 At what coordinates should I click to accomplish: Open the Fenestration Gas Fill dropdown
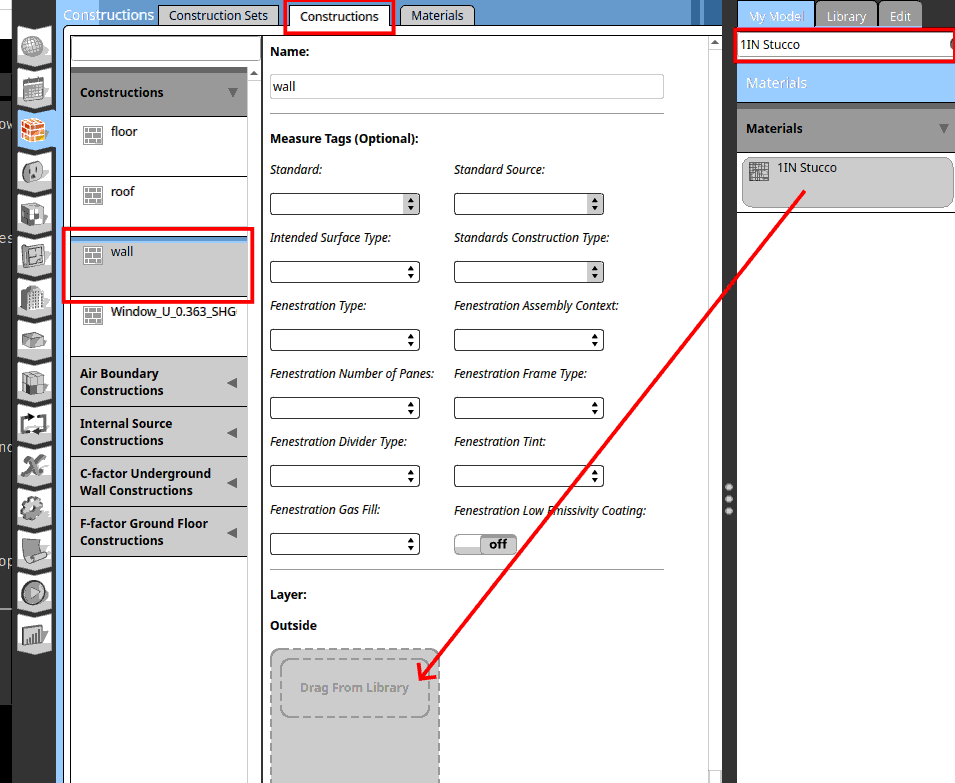(344, 544)
